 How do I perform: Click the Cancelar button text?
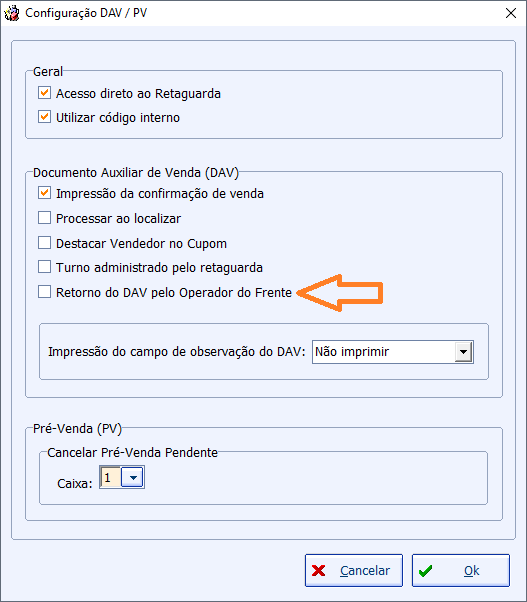(365, 571)
